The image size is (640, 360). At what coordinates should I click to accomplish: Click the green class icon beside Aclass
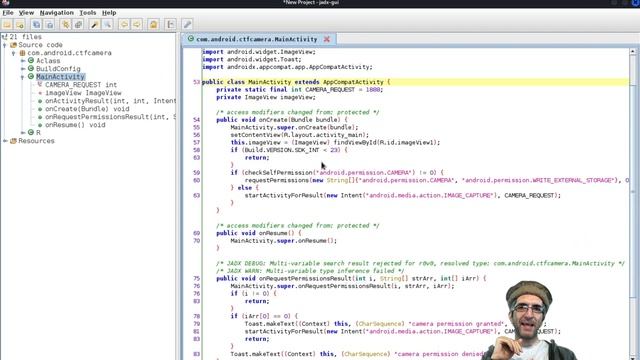31,60
